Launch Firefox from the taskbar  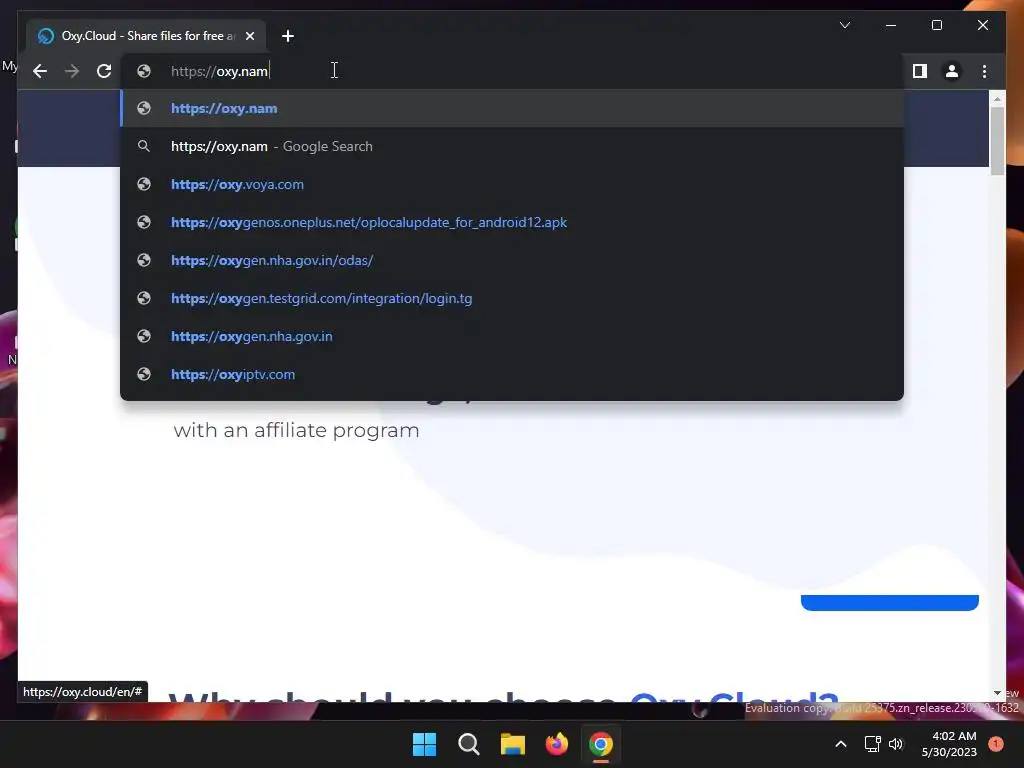[556, 744]
